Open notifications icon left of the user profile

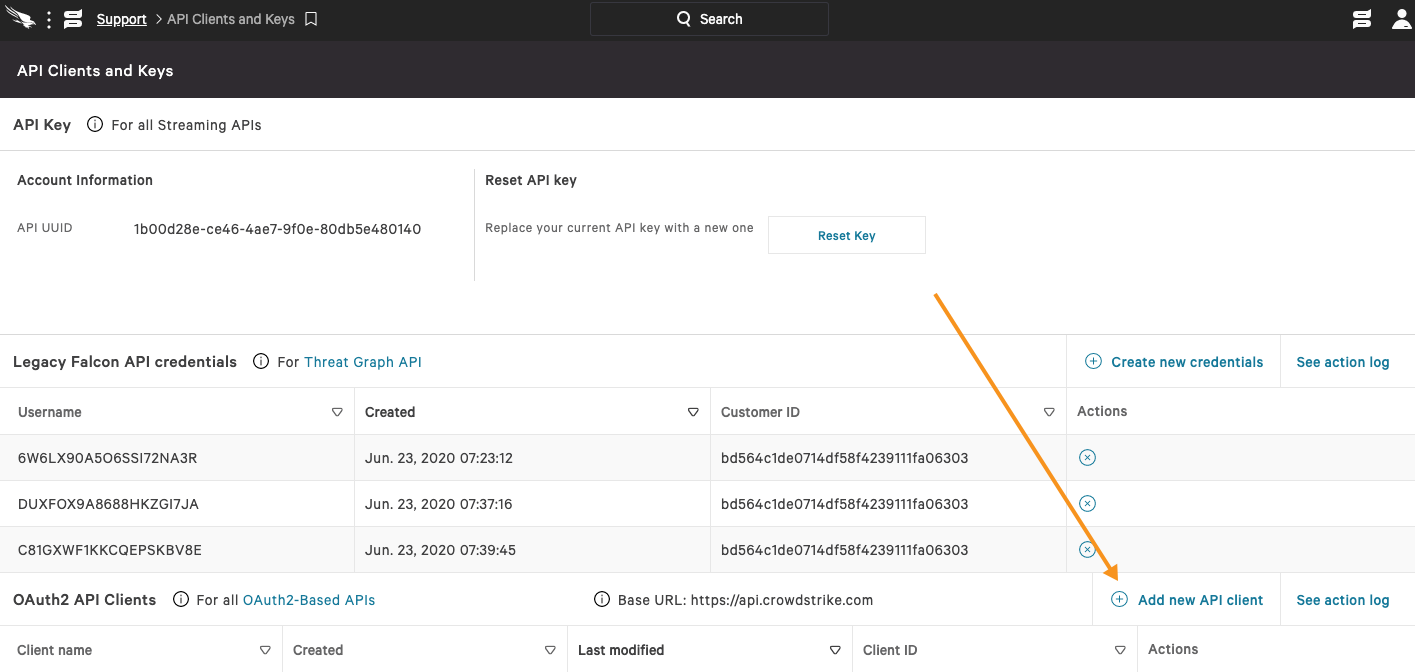[x=1361, y=19]
